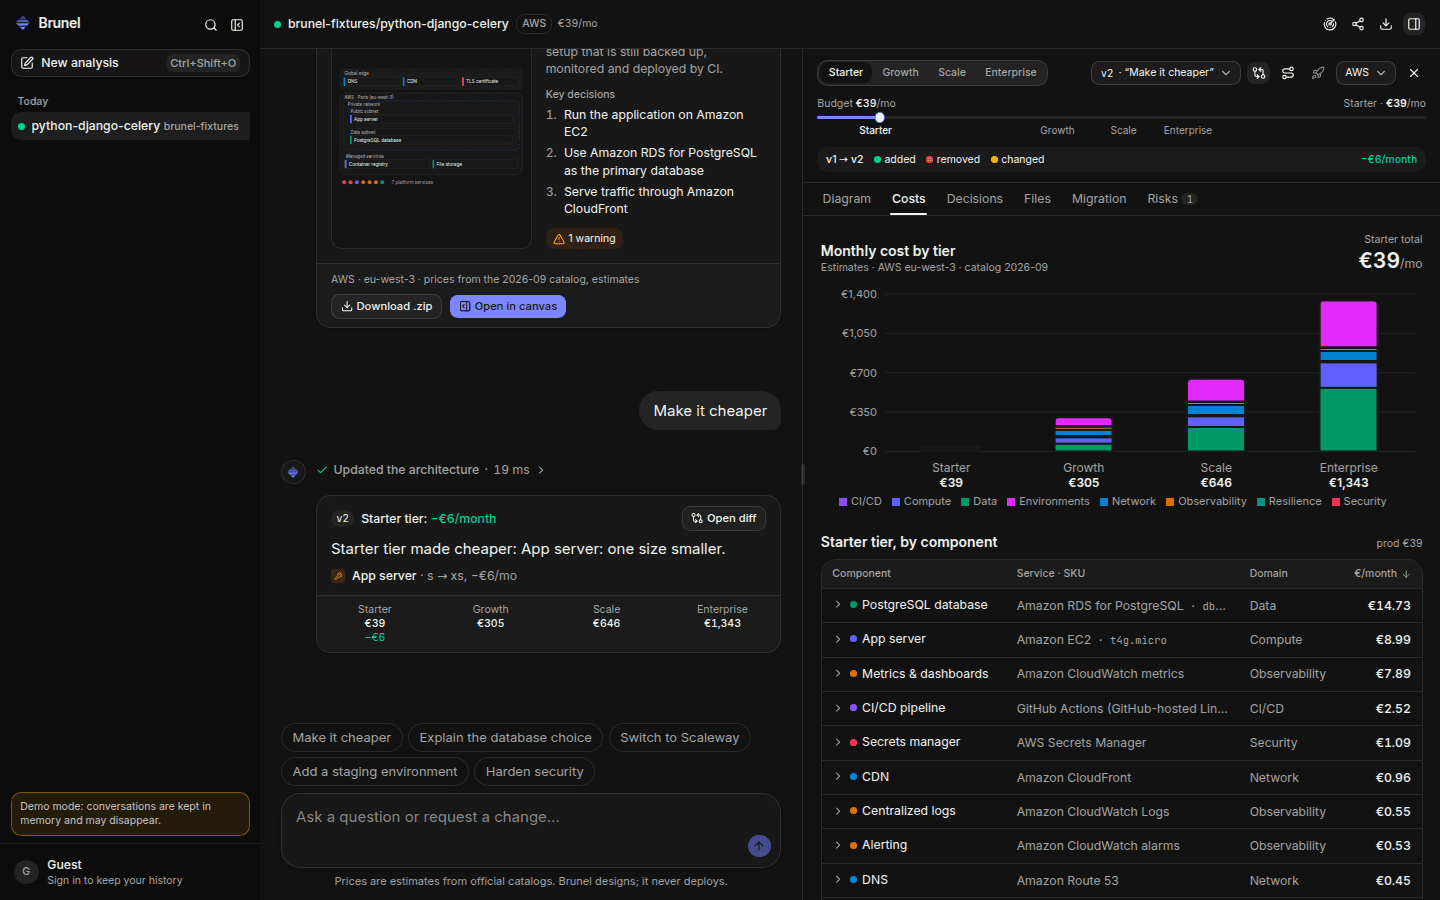Click the Growth mark under the budget slider

(x=1057, y=130)
